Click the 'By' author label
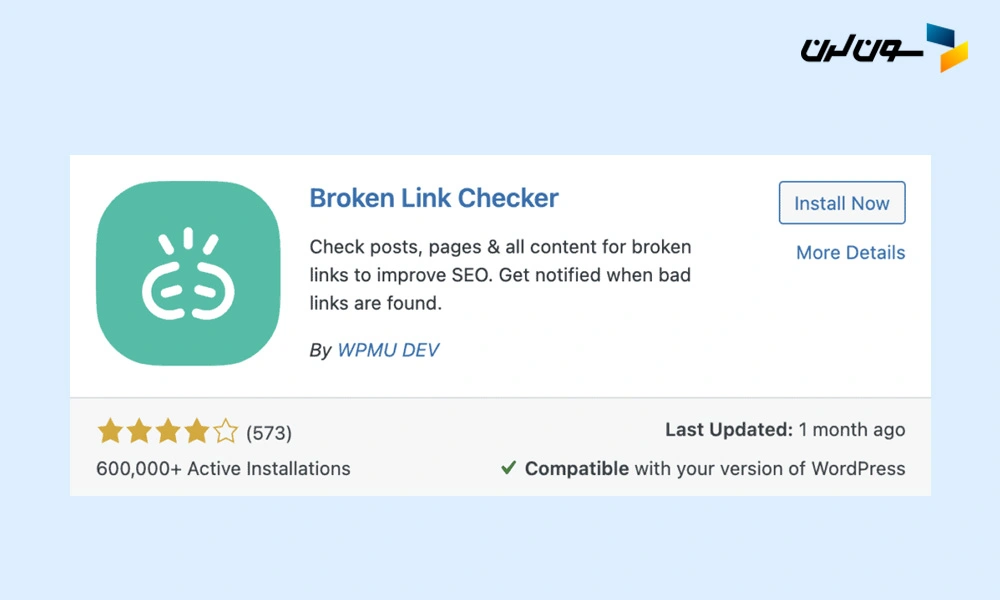1000x600 pixels. pyautogui.click(x=320, y=350)
